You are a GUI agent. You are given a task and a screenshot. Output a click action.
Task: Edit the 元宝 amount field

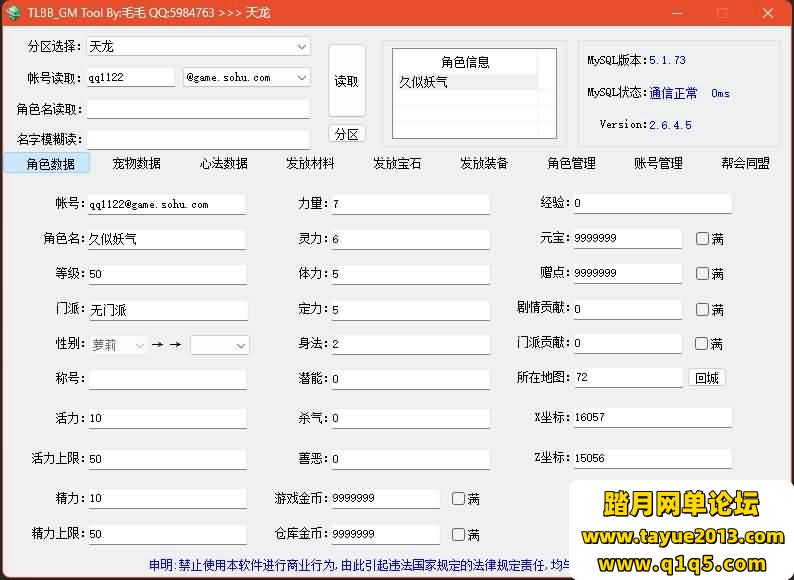[628, 238]
